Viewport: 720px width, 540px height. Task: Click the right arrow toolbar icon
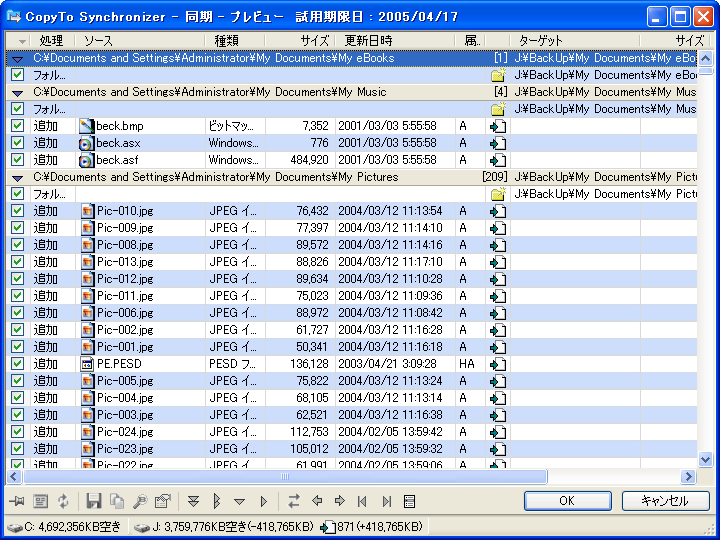[x=340, y=501]
